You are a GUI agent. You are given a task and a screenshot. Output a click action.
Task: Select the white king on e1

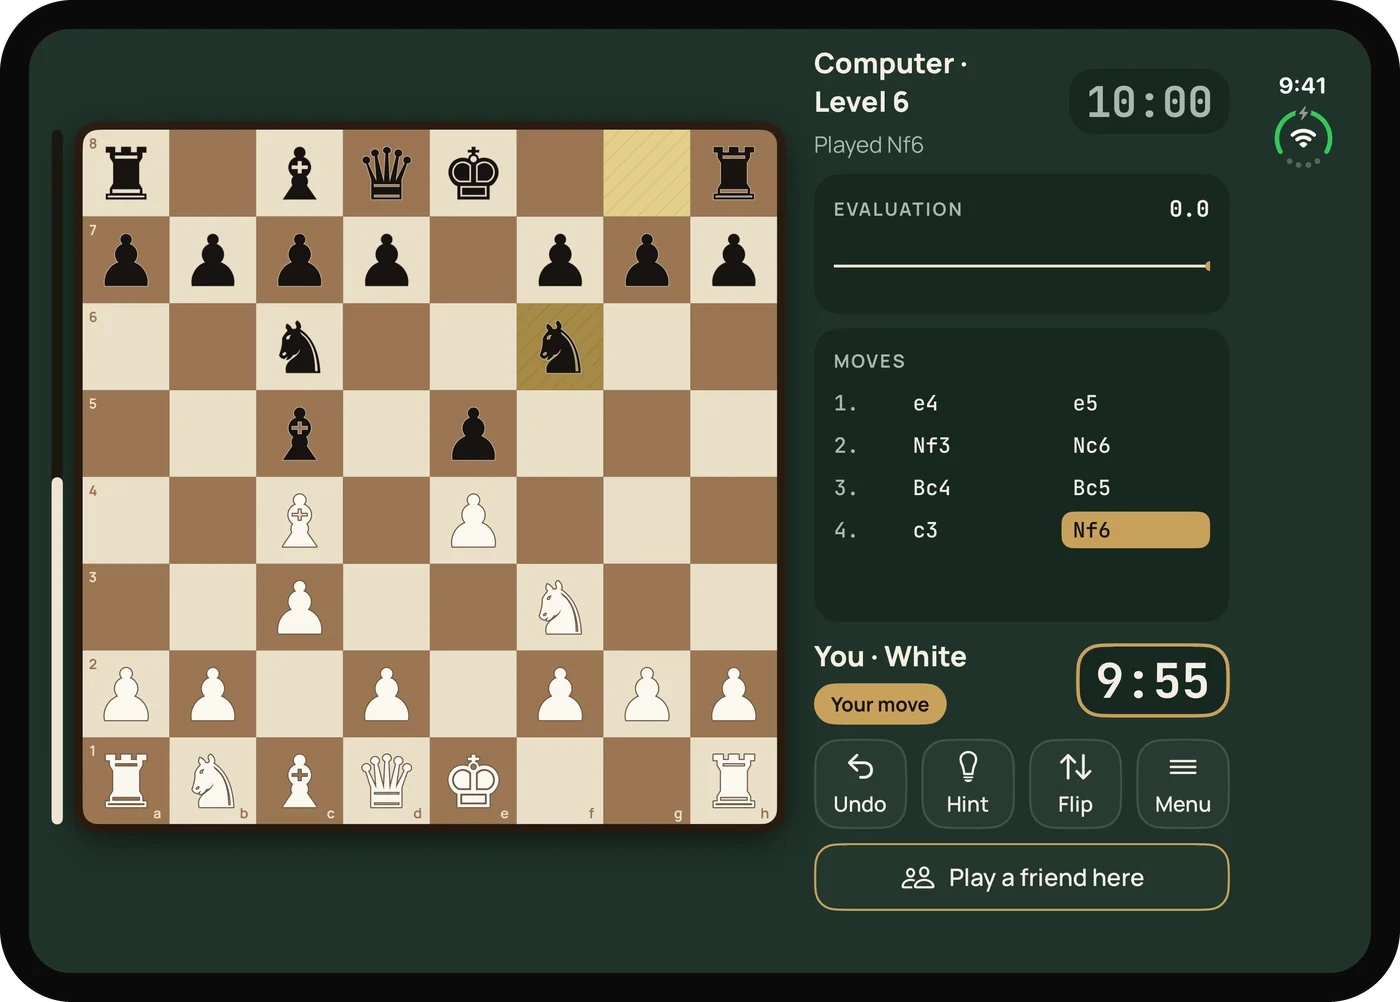473,781
